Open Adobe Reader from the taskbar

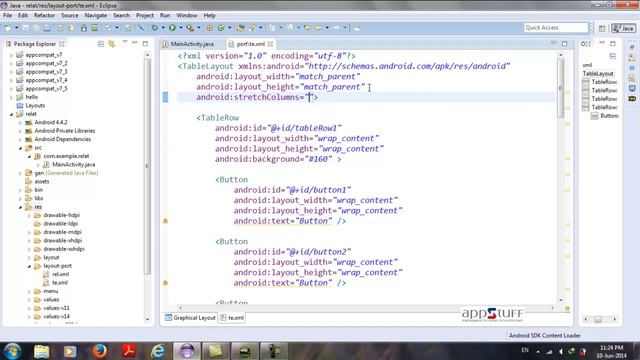(x=129, y=351)
